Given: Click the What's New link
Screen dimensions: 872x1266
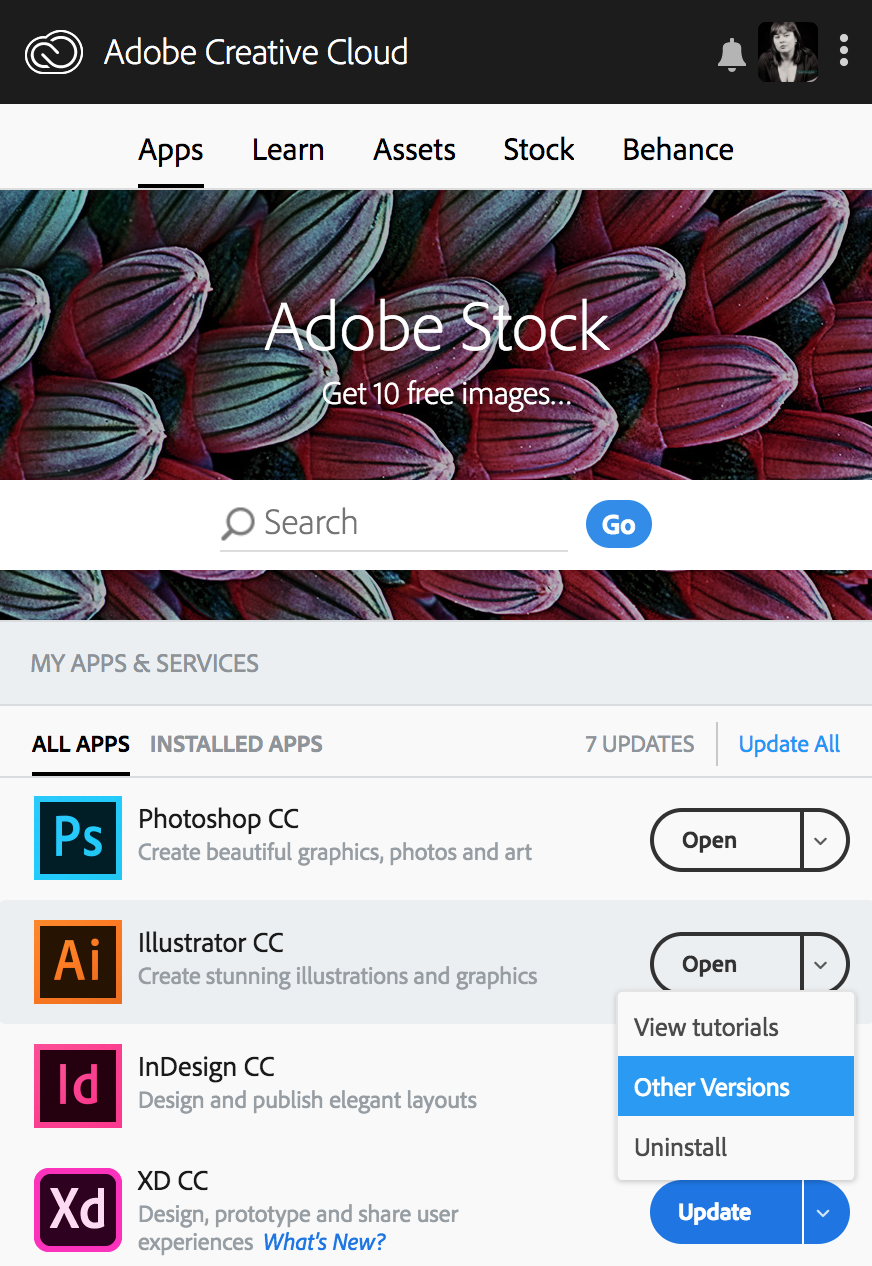Looking at the screenshot, I should [x=324, y=1242].
